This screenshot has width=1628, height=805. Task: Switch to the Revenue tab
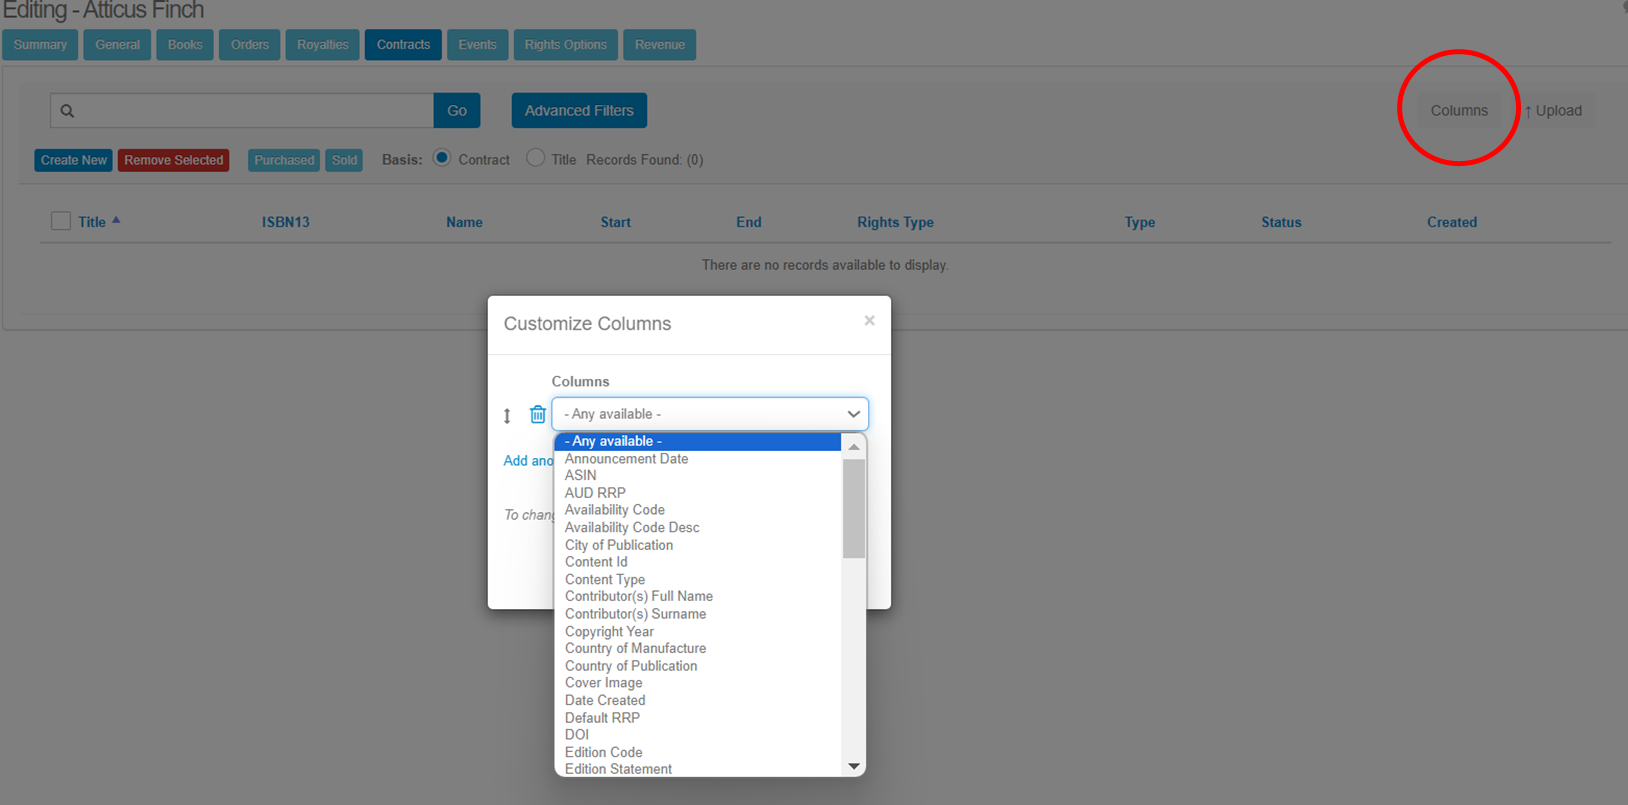click(x=660, y=45)
